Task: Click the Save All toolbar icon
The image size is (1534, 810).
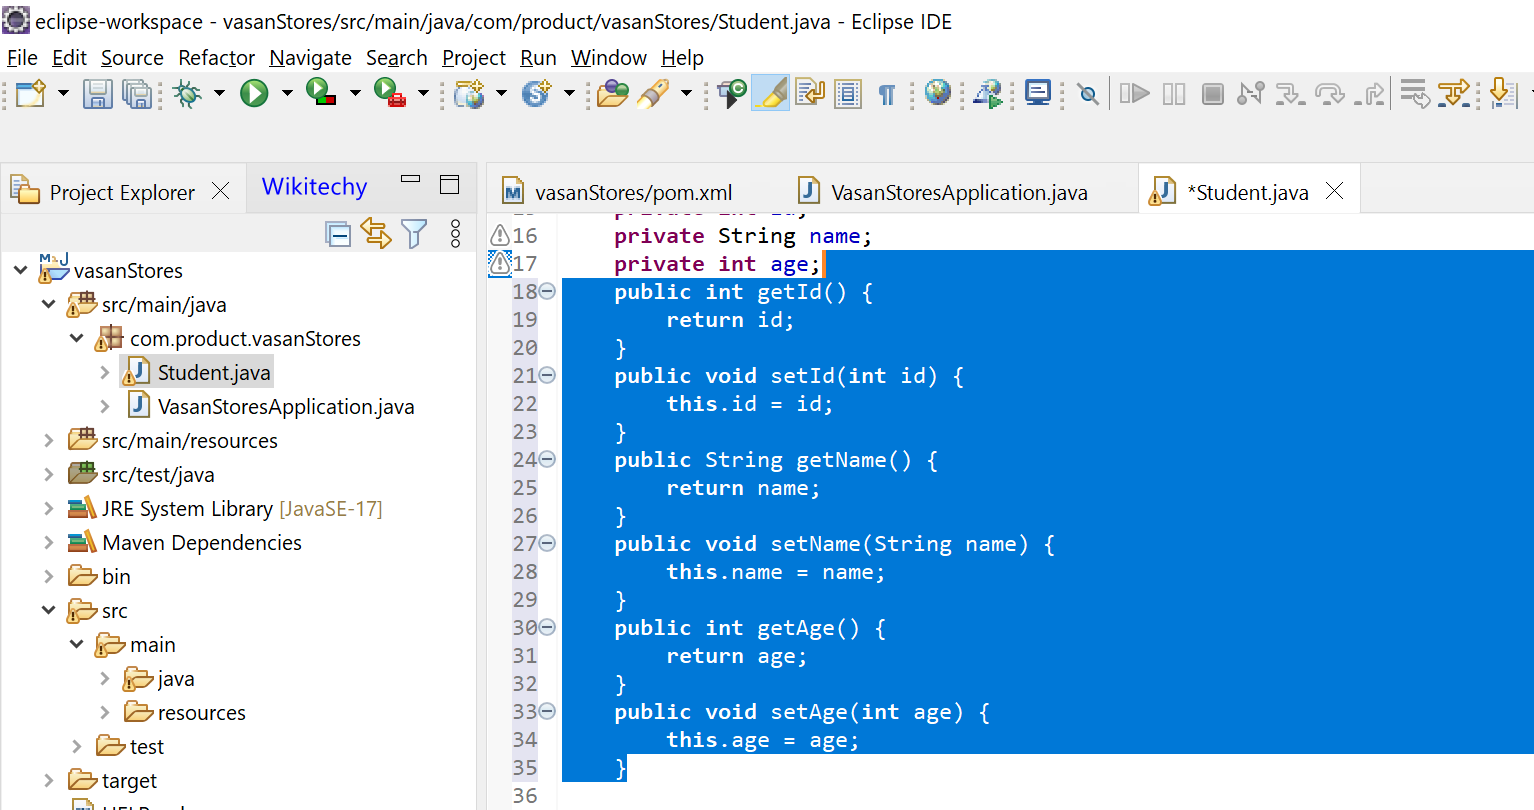Action: click(x=136, y=94)
